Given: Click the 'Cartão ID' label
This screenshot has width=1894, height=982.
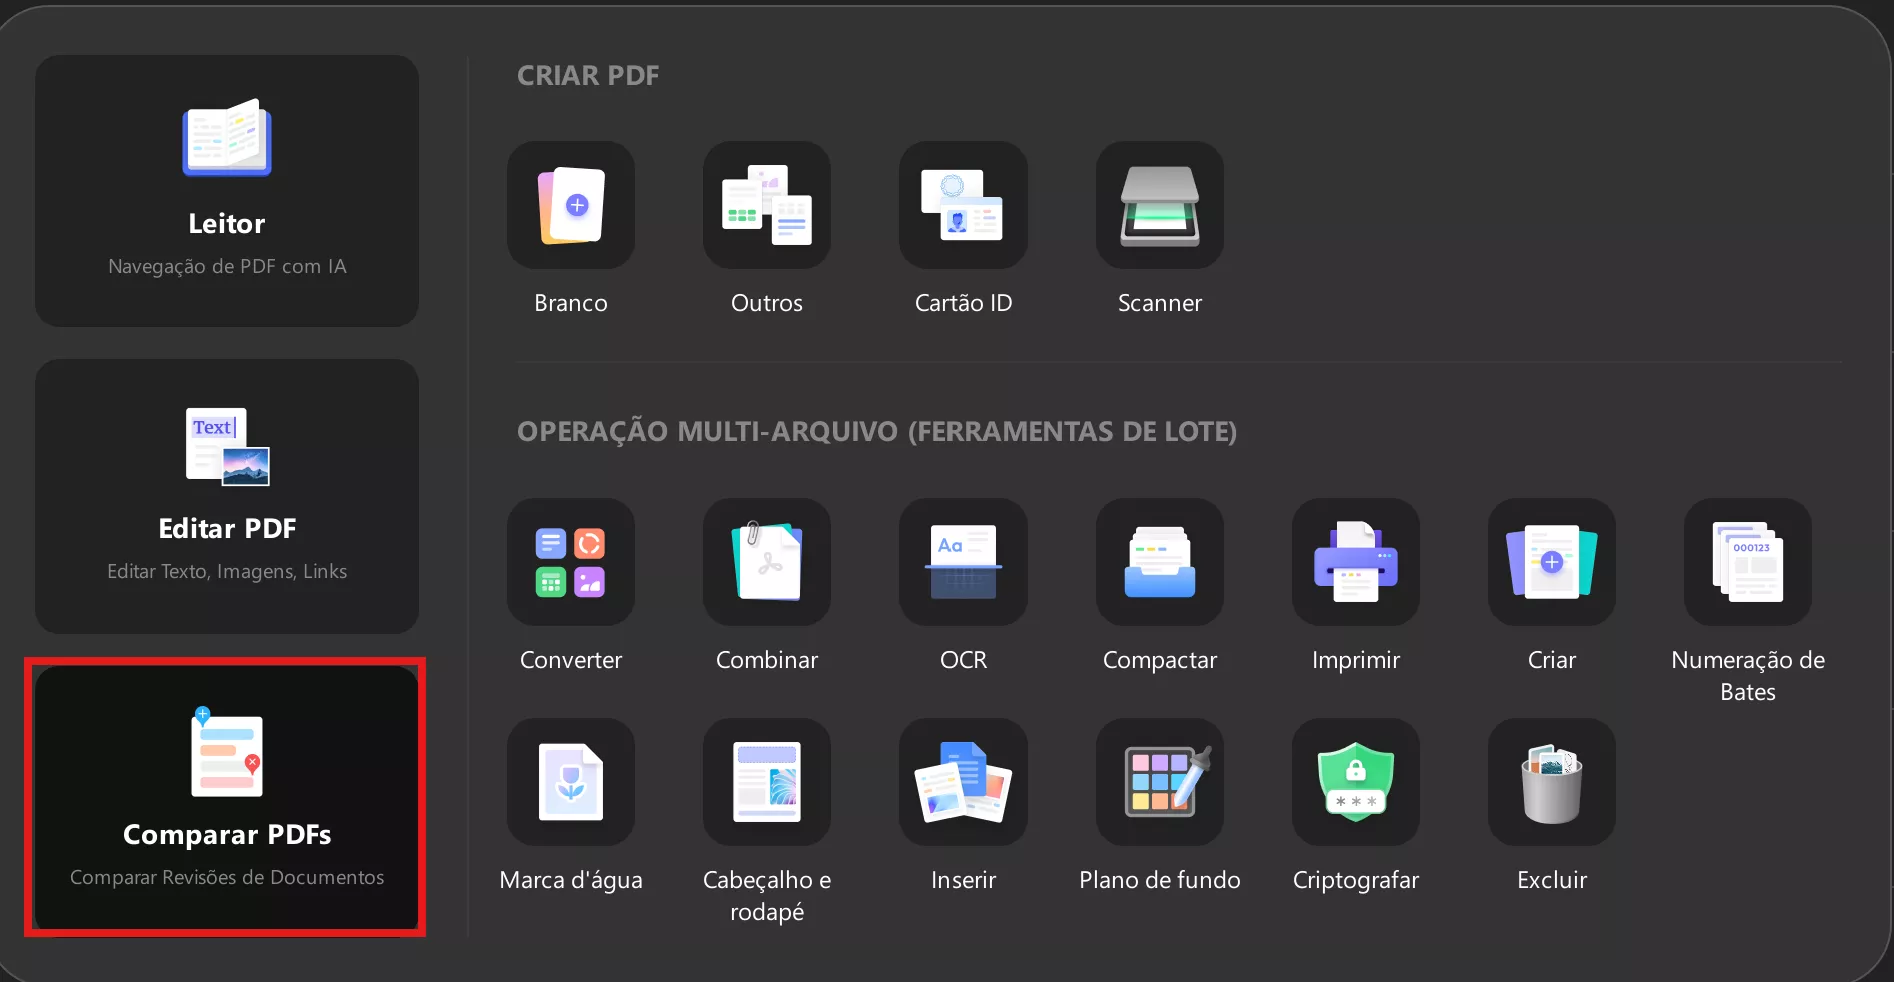Looking at the screenshot, I should pos(963,303).
